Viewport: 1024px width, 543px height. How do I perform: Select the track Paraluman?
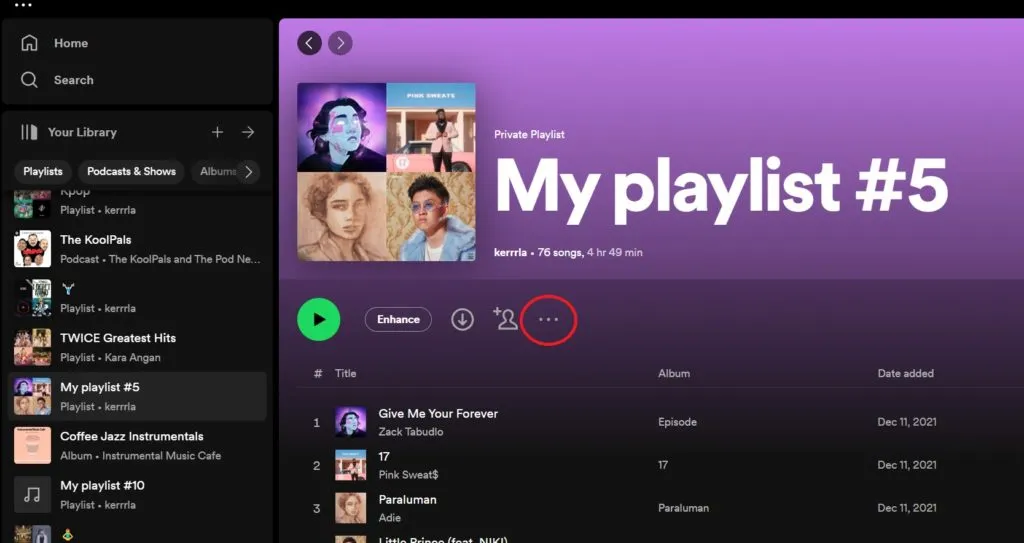(x=408, y=500)
